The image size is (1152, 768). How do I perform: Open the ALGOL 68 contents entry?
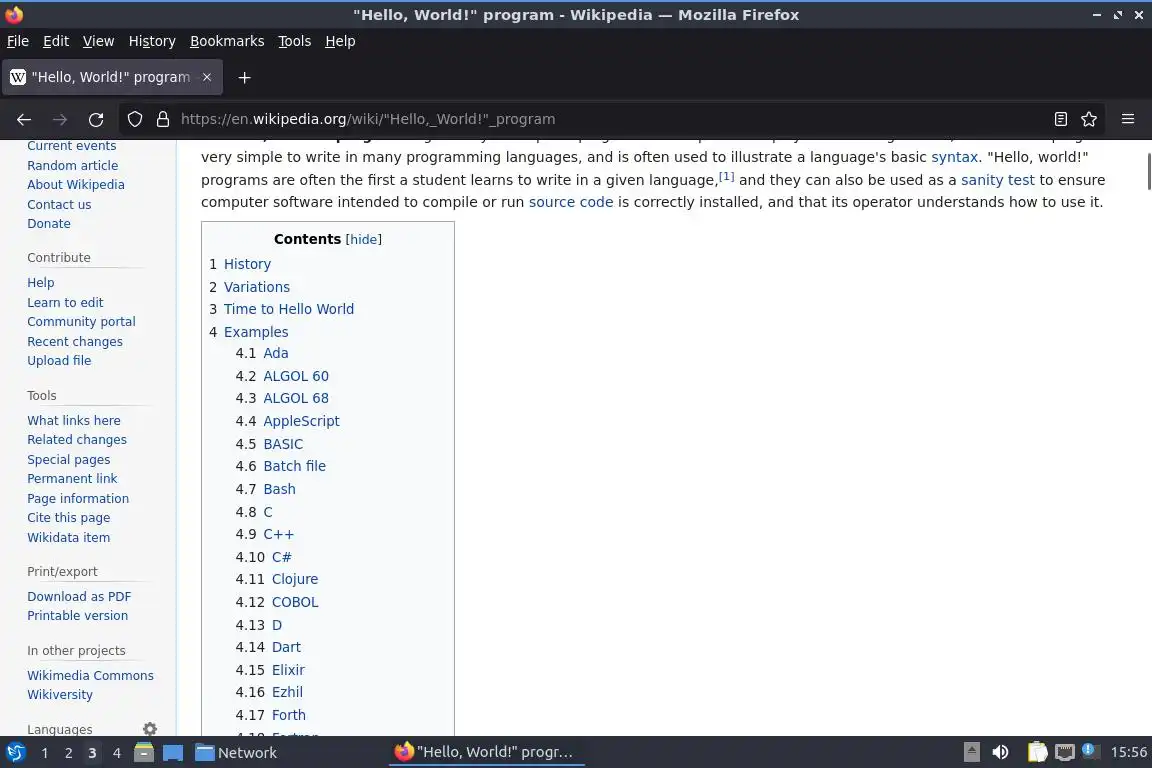pos(296,398)
